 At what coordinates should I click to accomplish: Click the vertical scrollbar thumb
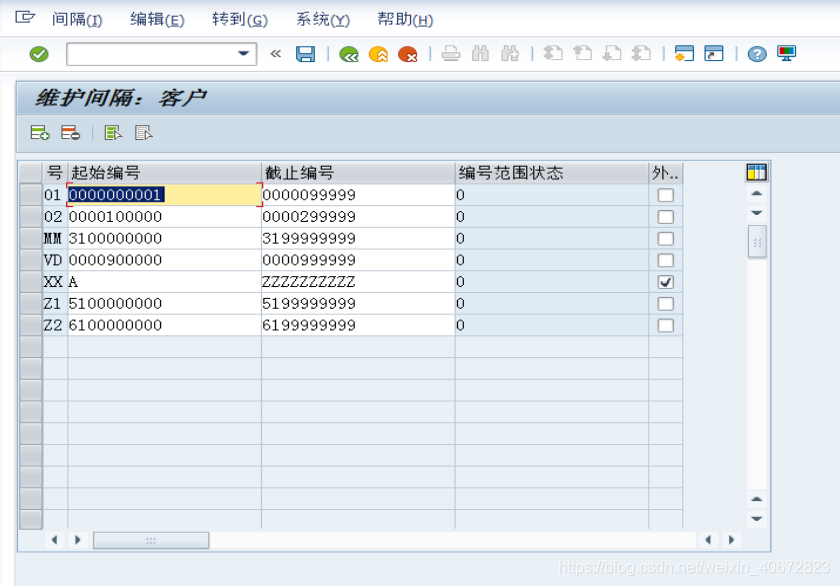click(x=757, y=242)
